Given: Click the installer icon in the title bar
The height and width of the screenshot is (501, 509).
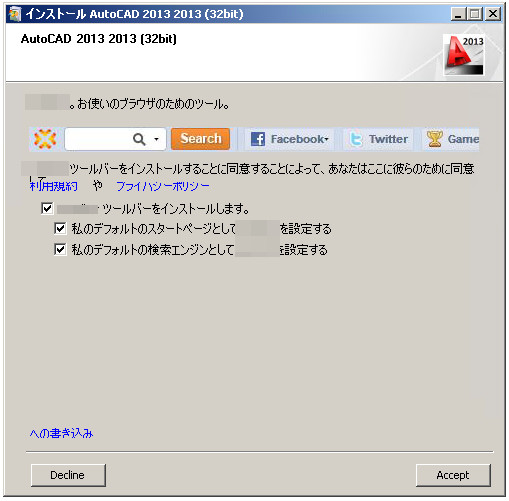Looking at the screenshot, I should (x=15, y=14).
